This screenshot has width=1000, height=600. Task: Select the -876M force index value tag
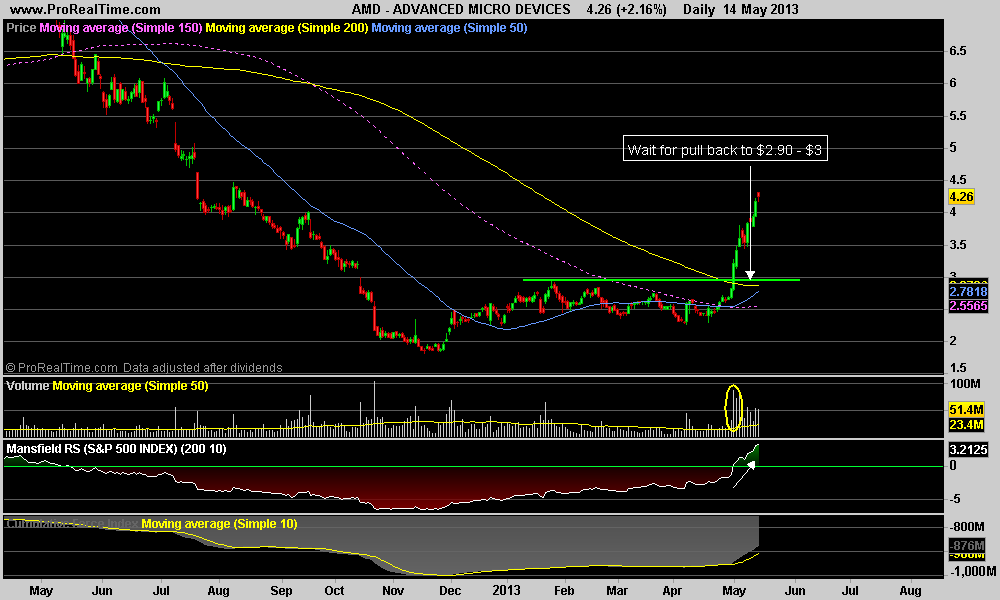(x=967, y=546)
